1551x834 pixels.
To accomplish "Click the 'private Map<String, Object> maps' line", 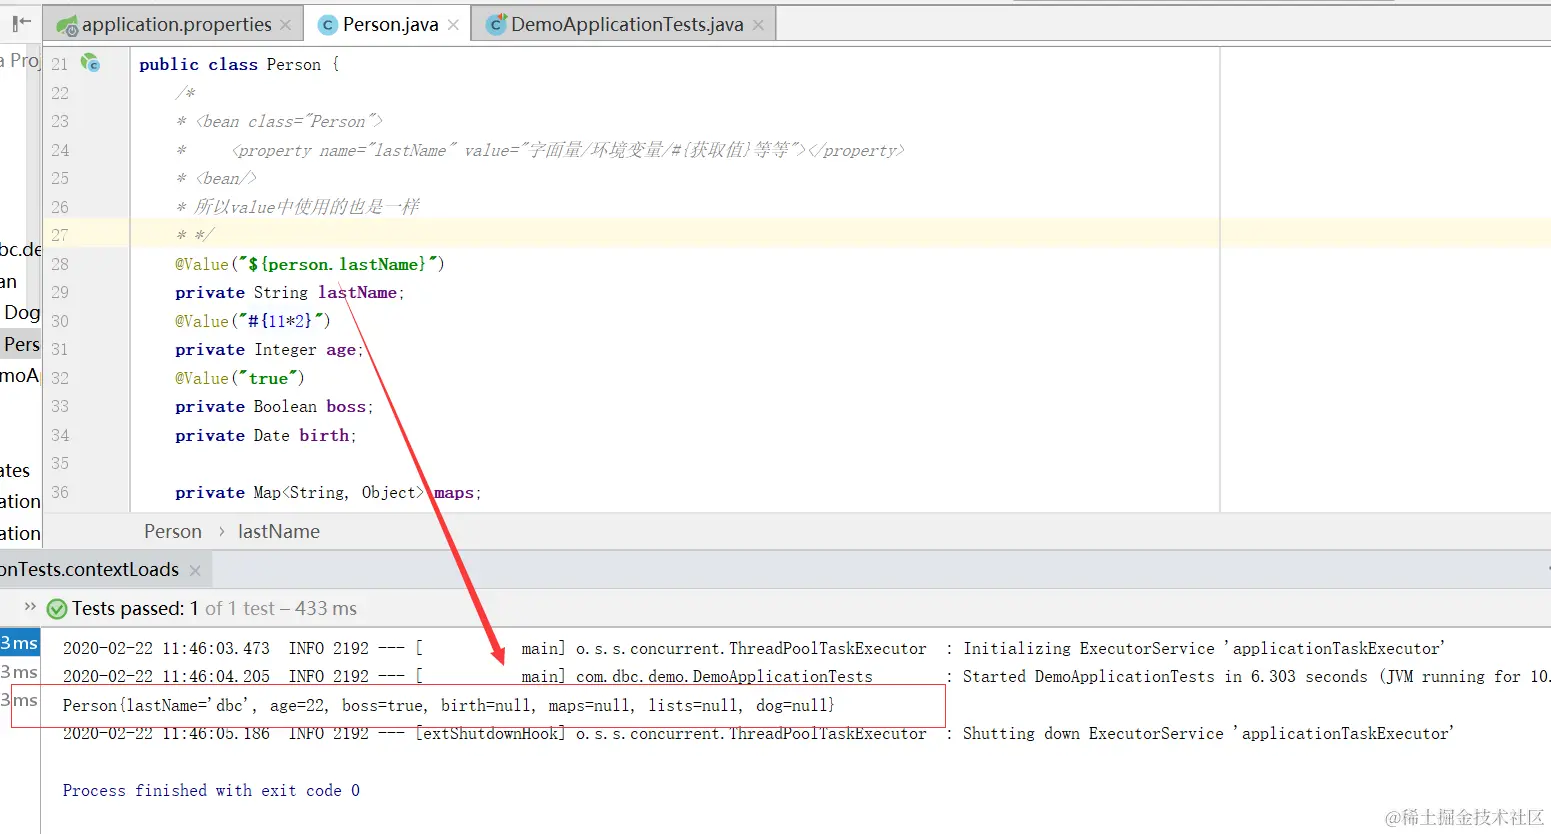I will pyautogui.click(x=328, y=493).
